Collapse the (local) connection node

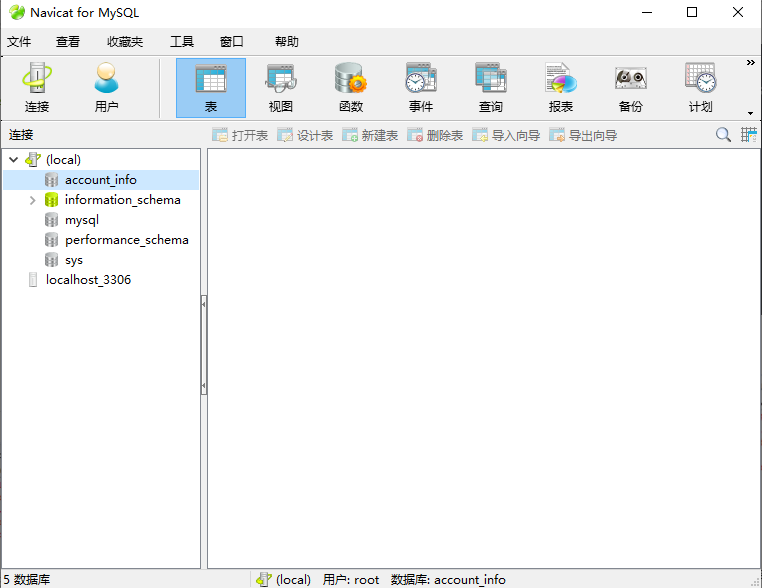pyautogui.click(x=14, y=159)
